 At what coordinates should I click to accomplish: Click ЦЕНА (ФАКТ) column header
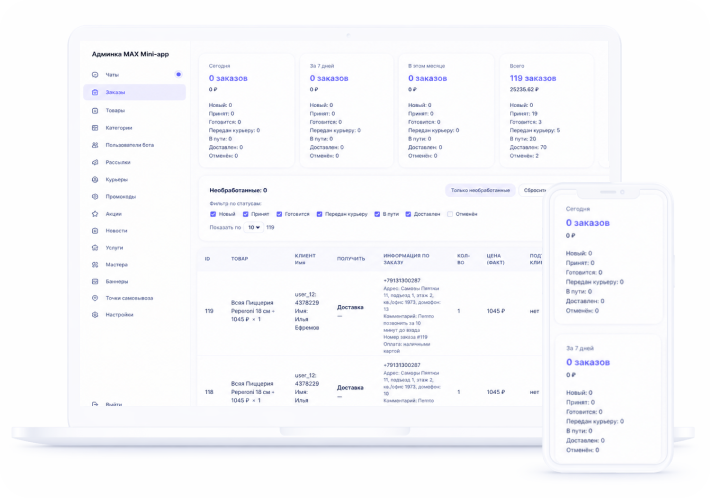(x=495, y=259)
